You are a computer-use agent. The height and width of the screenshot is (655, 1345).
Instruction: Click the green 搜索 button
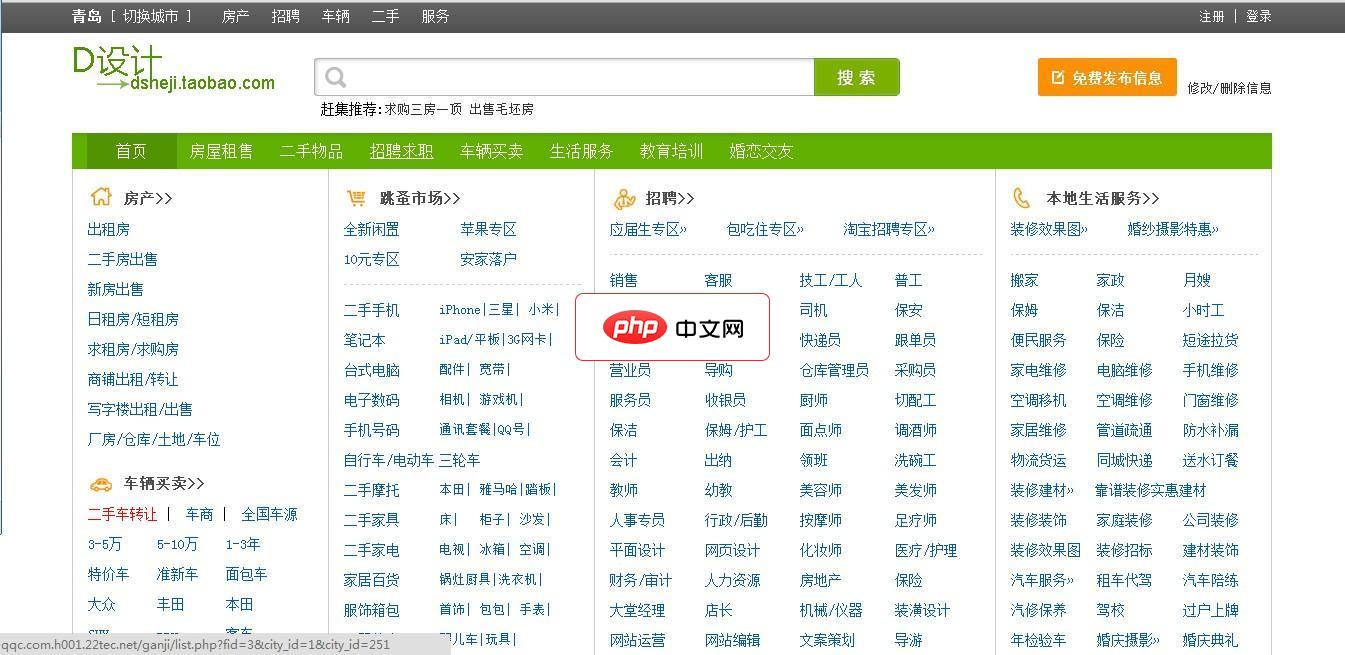click(x=856, y=75)
